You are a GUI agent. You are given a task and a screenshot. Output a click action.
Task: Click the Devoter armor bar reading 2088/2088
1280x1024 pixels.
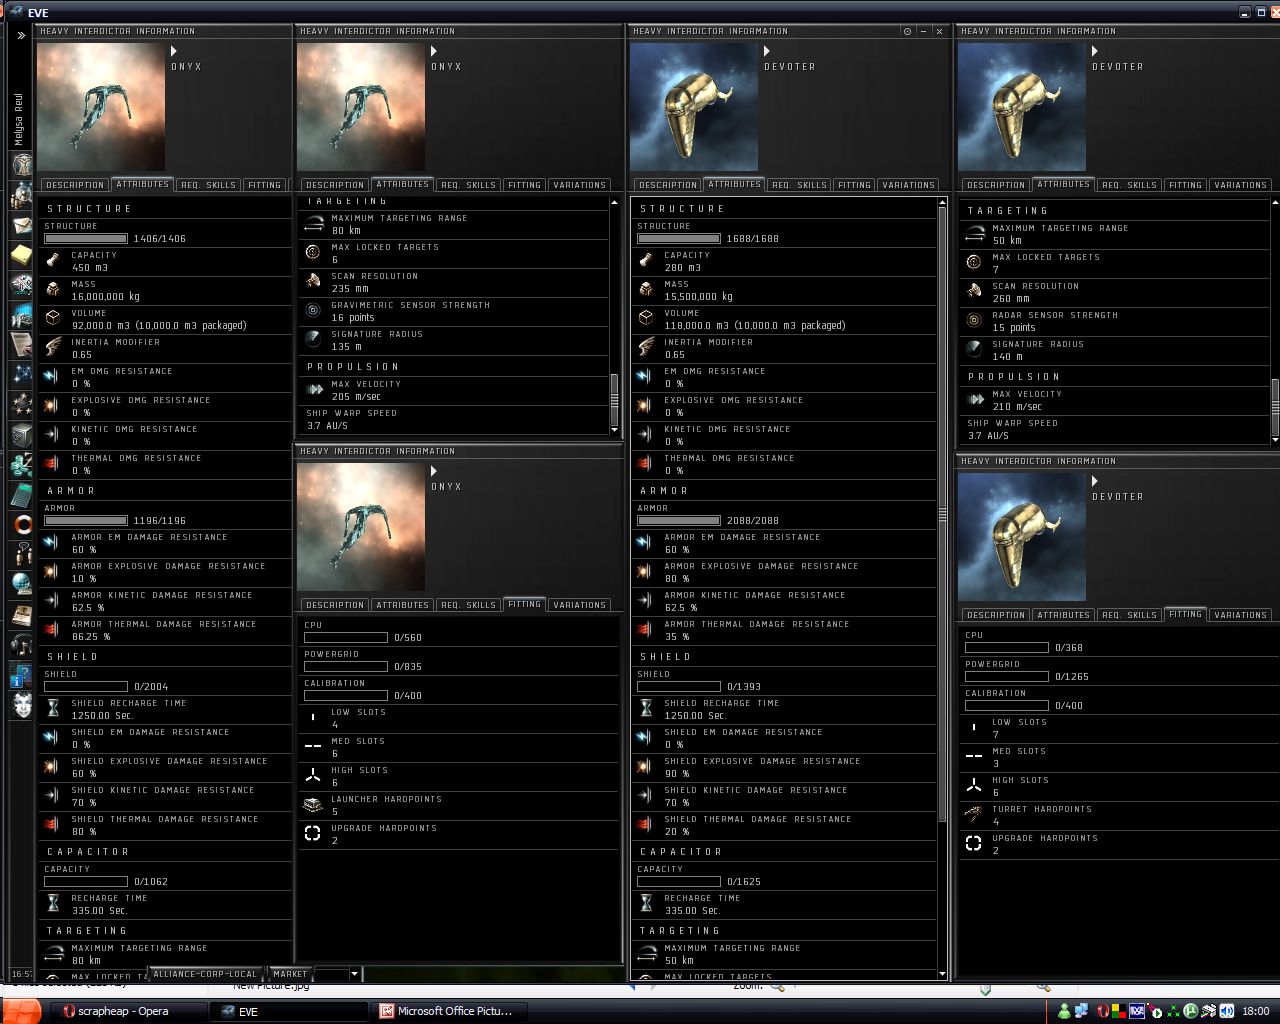click(x=679, y=521)
